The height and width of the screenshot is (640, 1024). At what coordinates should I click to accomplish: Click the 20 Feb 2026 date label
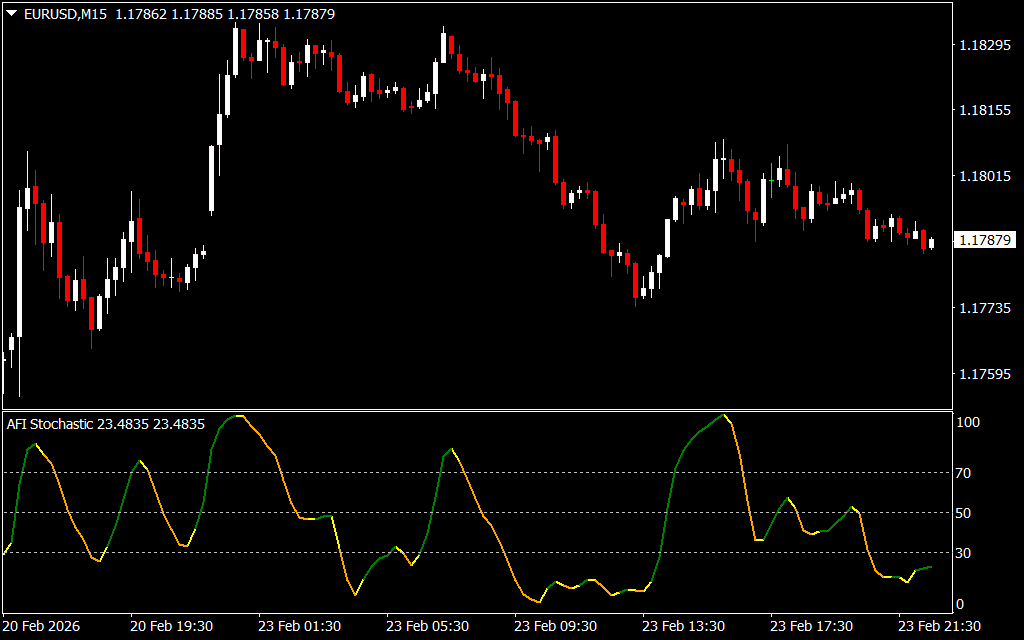point(42,626)
